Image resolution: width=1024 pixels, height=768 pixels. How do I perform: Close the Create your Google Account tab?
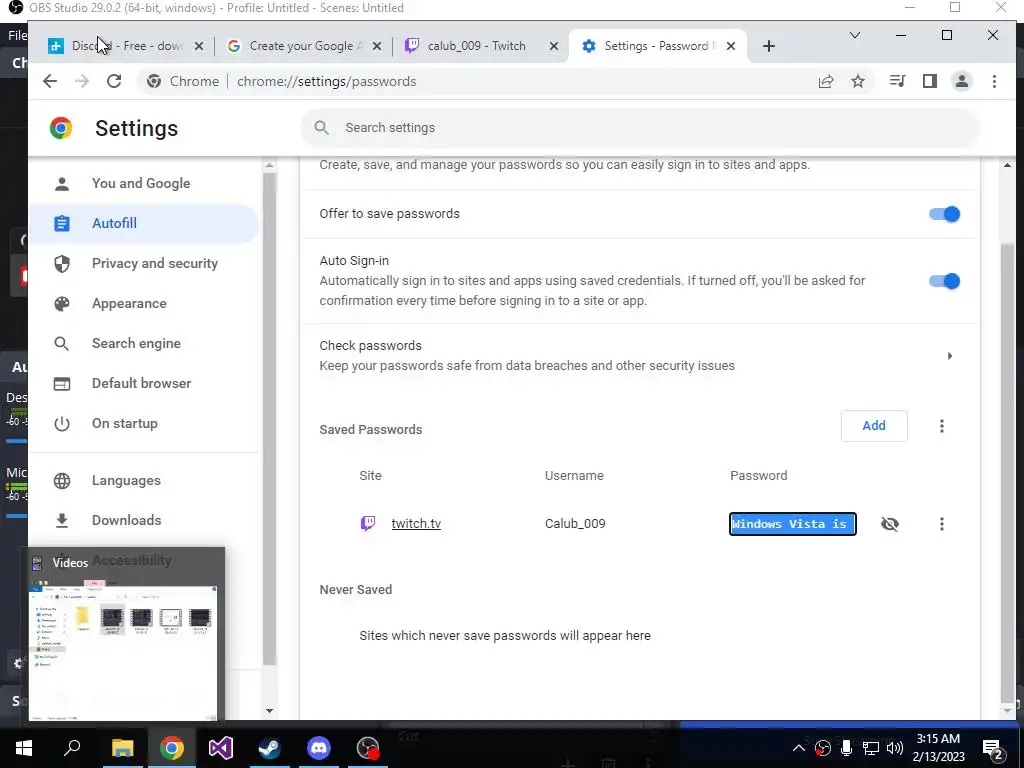click(377, 46)
